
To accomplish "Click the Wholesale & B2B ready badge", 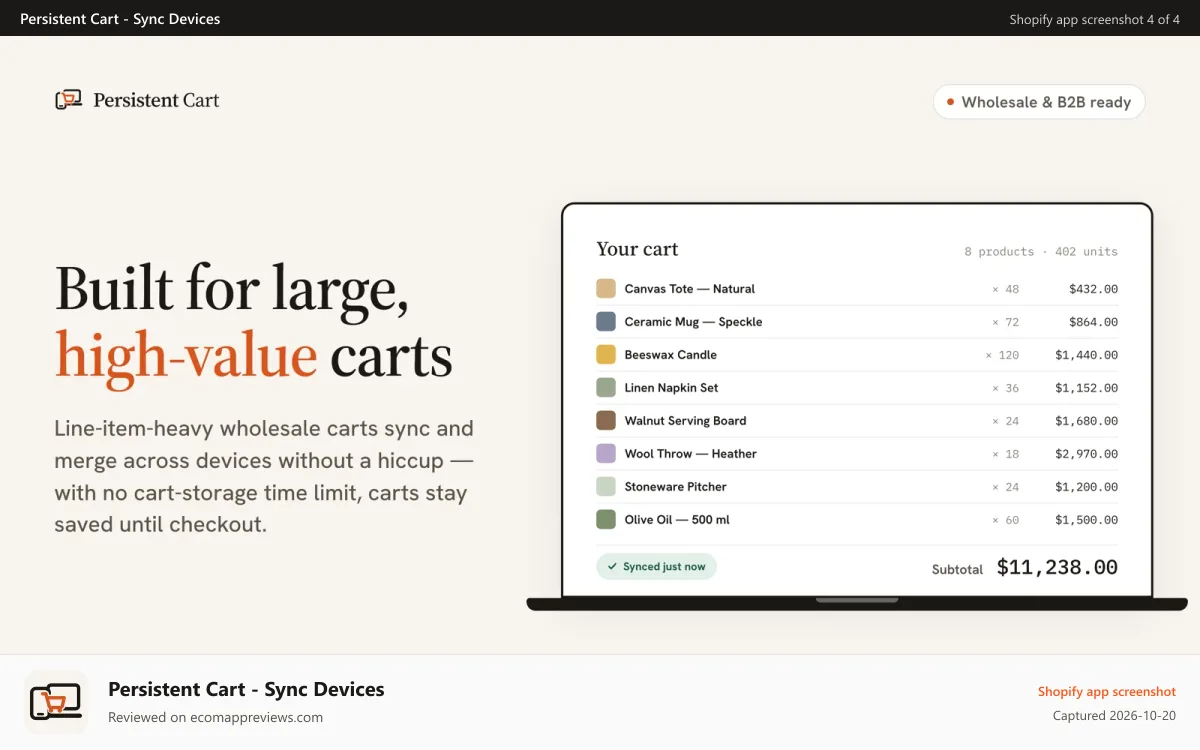I will [x=1039, y=102].
